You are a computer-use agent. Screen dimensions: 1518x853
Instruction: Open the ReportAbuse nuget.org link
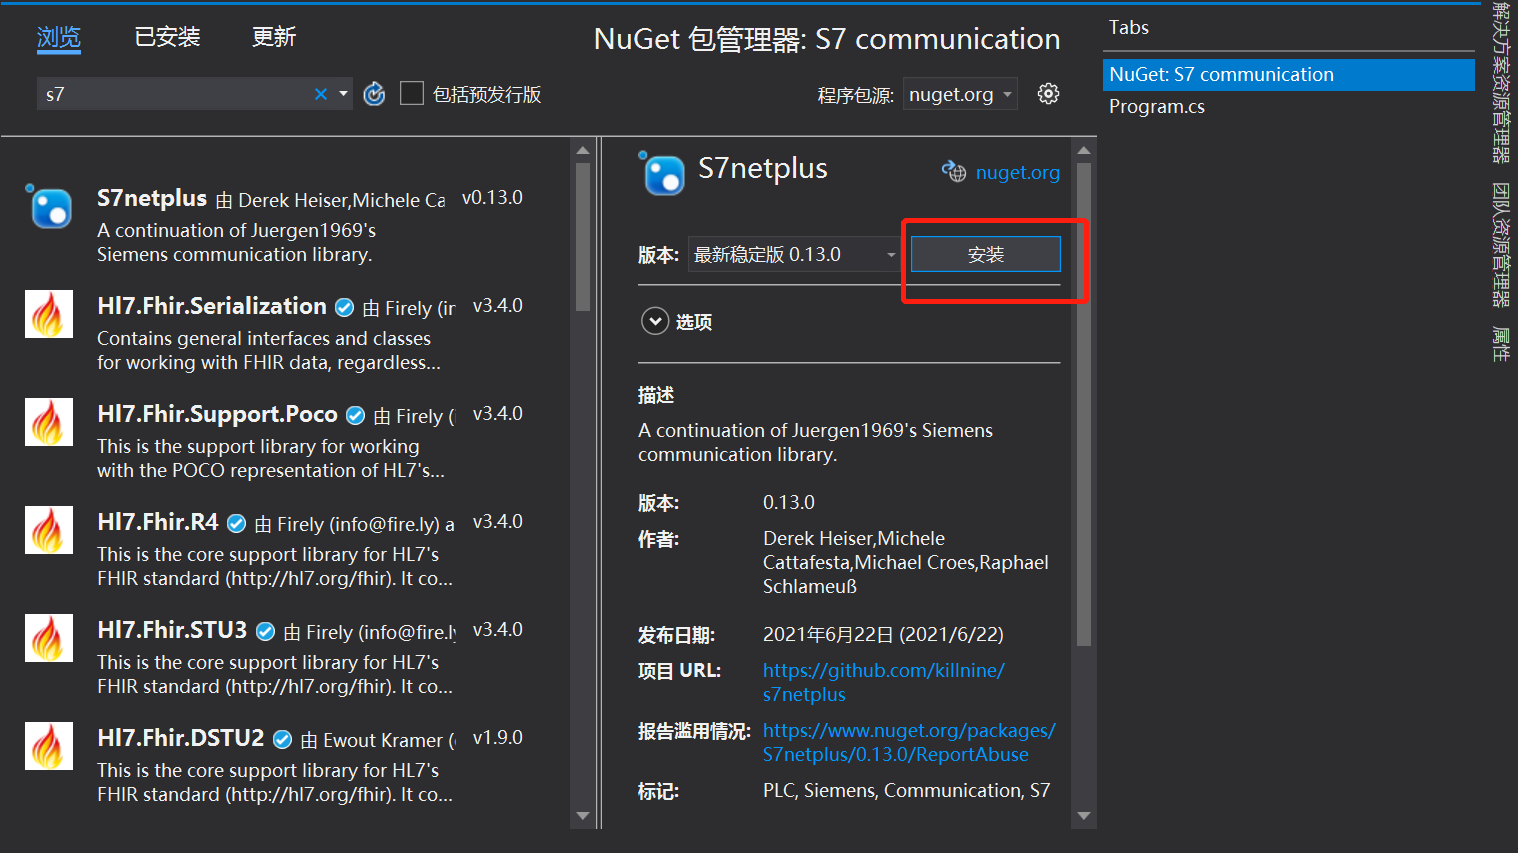pos(909,742)
